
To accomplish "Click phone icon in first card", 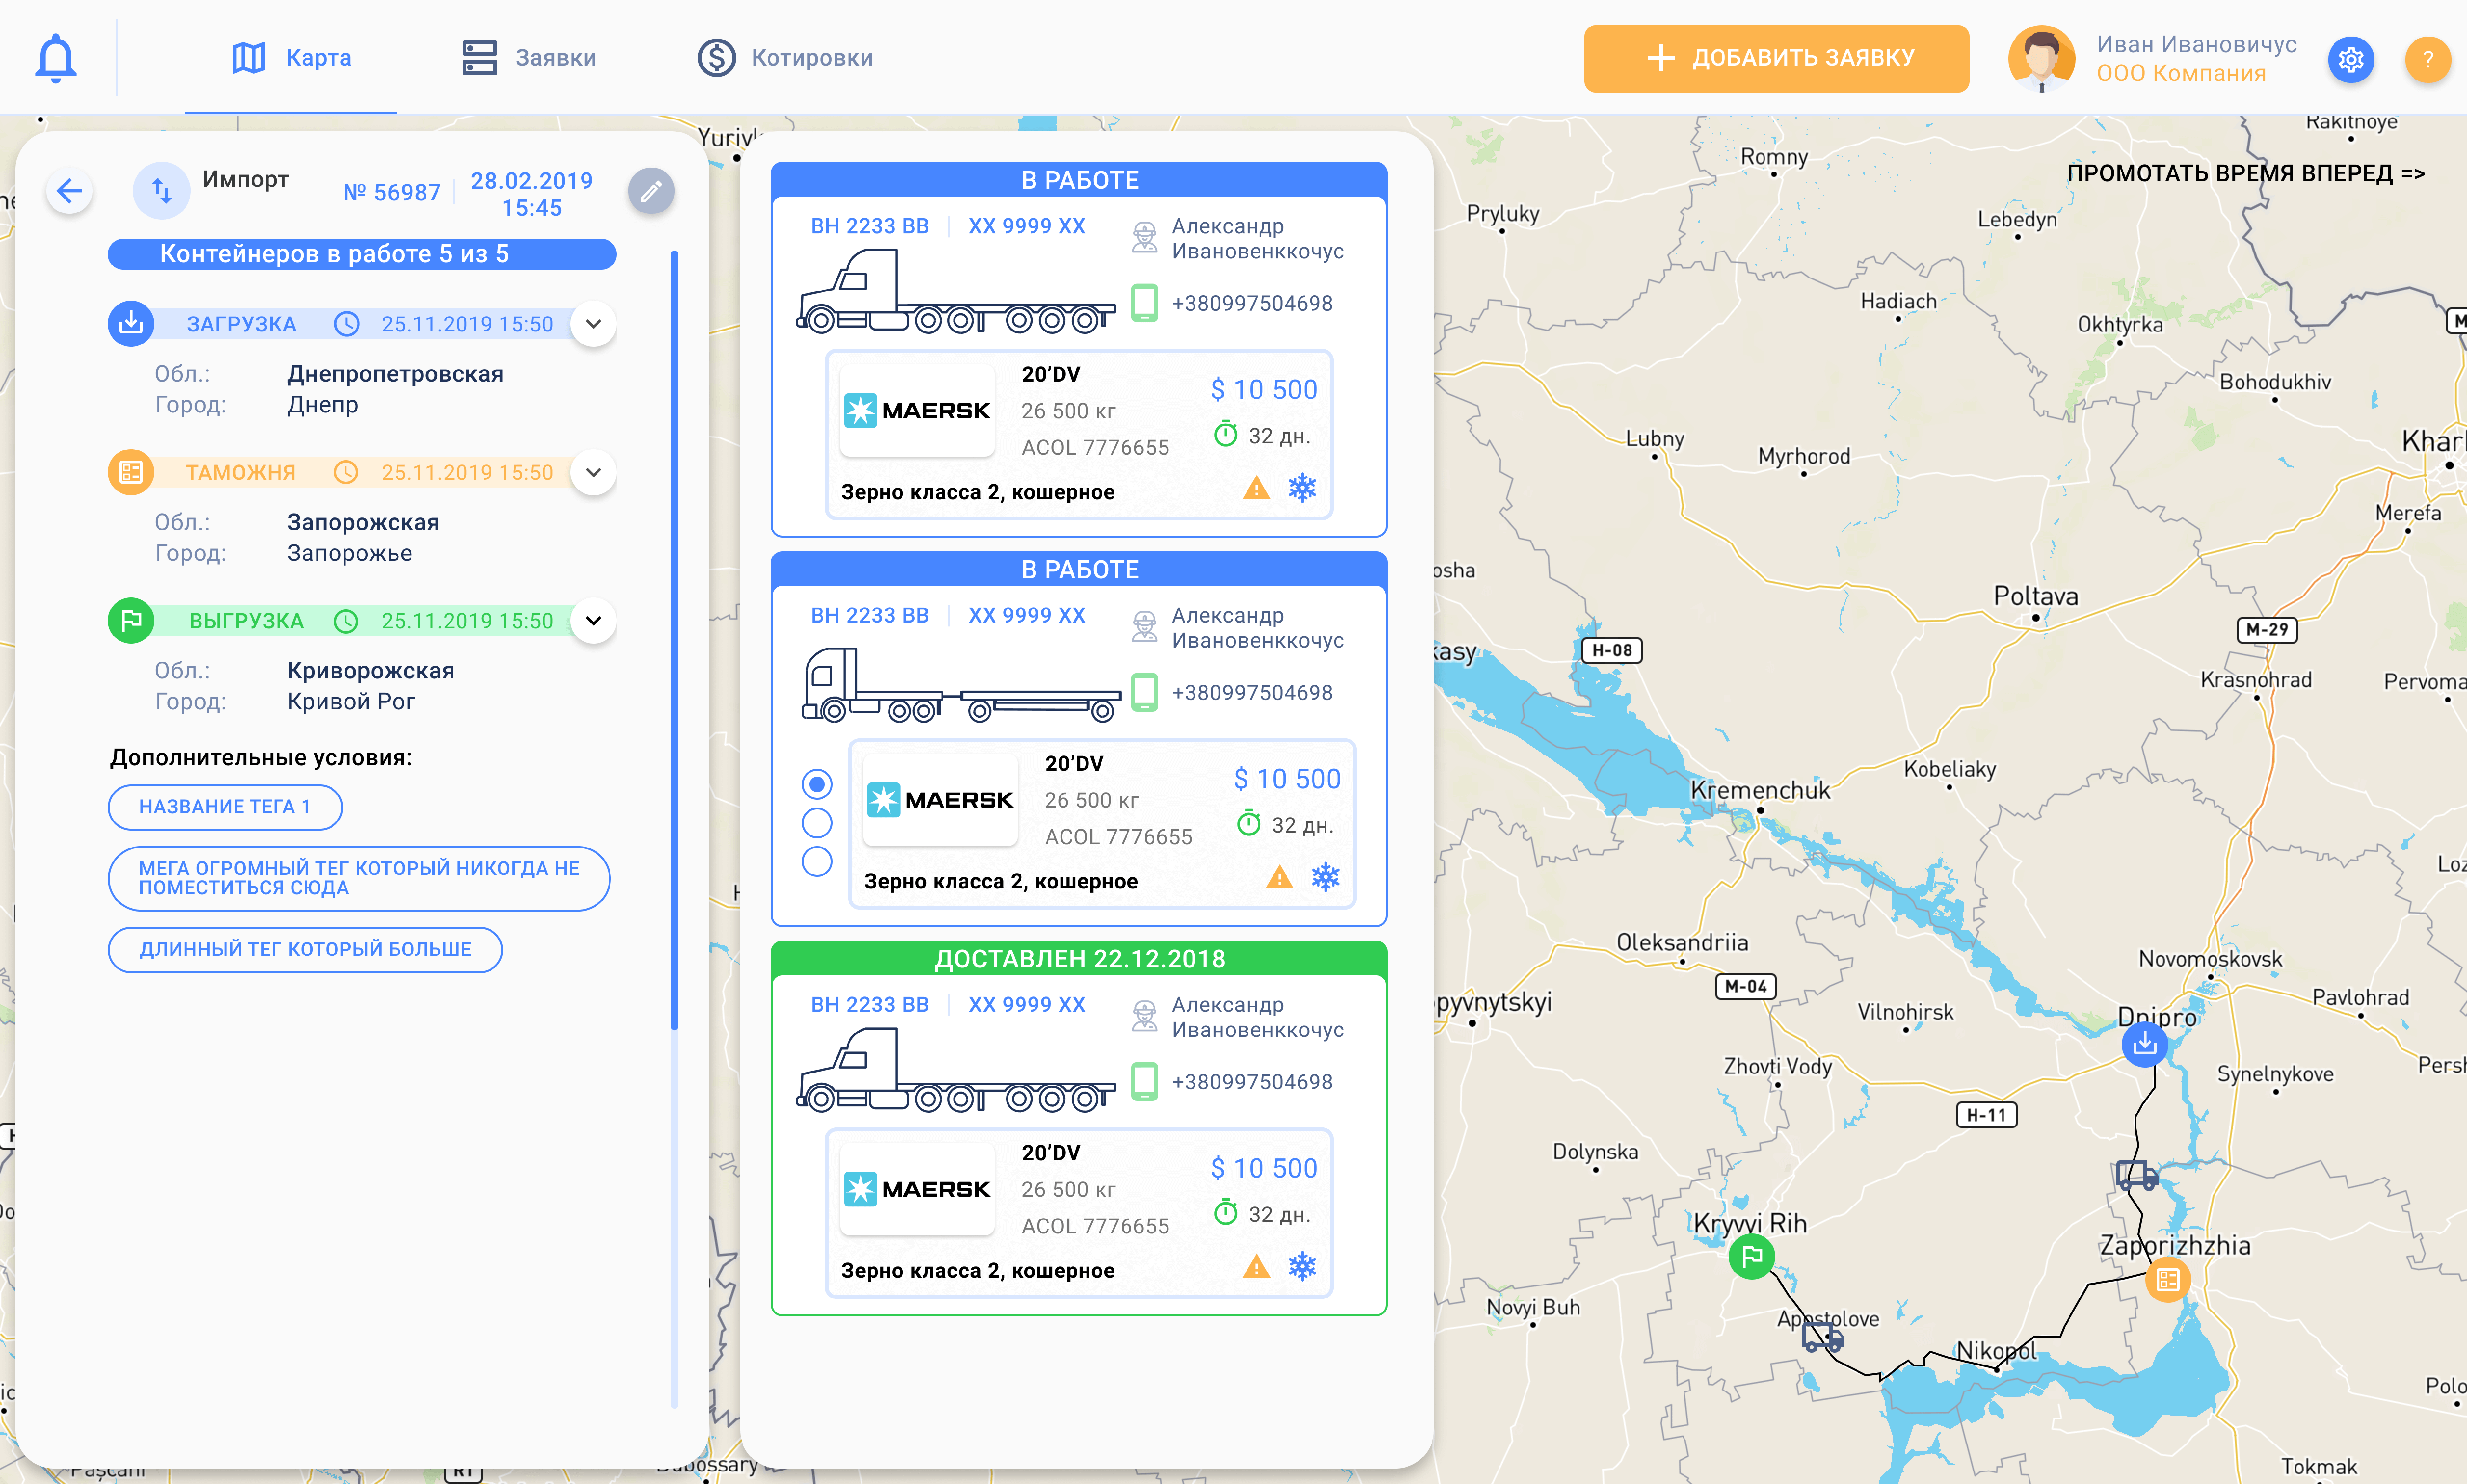I will (x=1144, y=303).
